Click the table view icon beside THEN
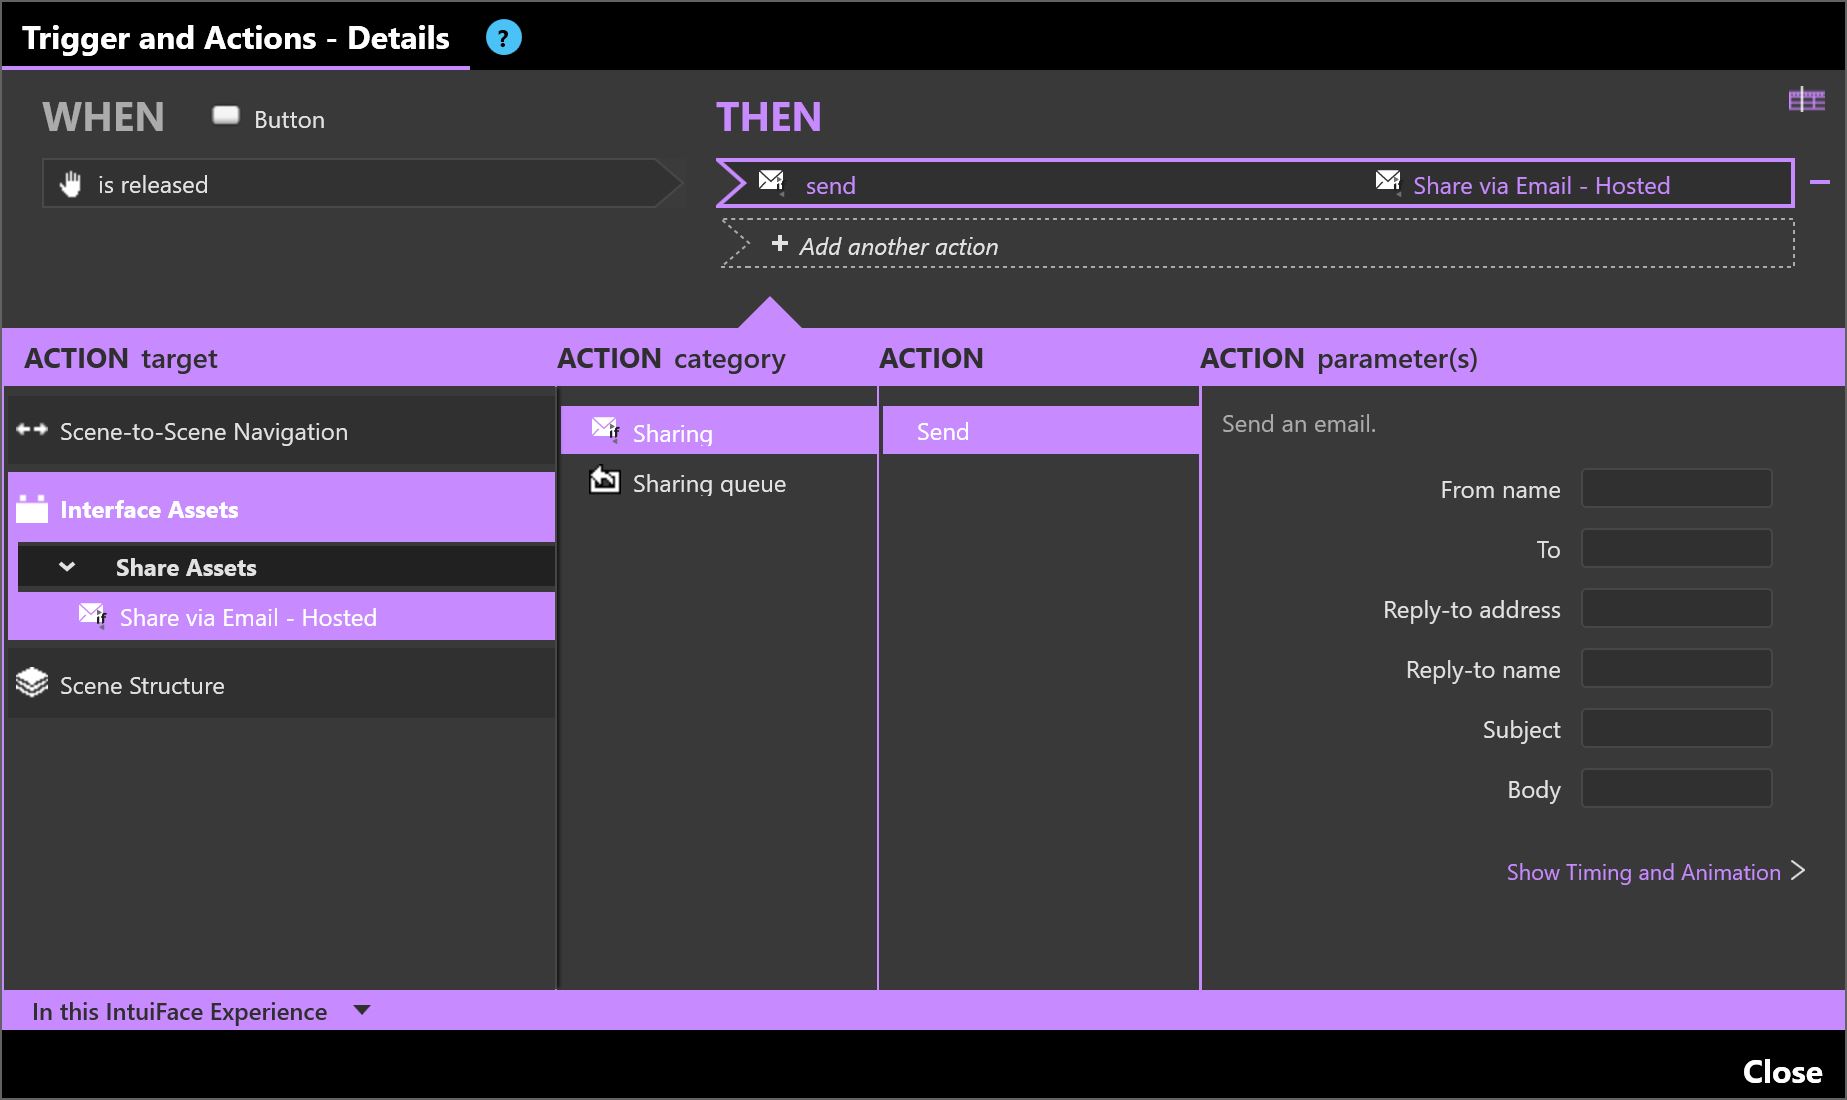Screen dimensions: 1847x1100 (1806, 100)
